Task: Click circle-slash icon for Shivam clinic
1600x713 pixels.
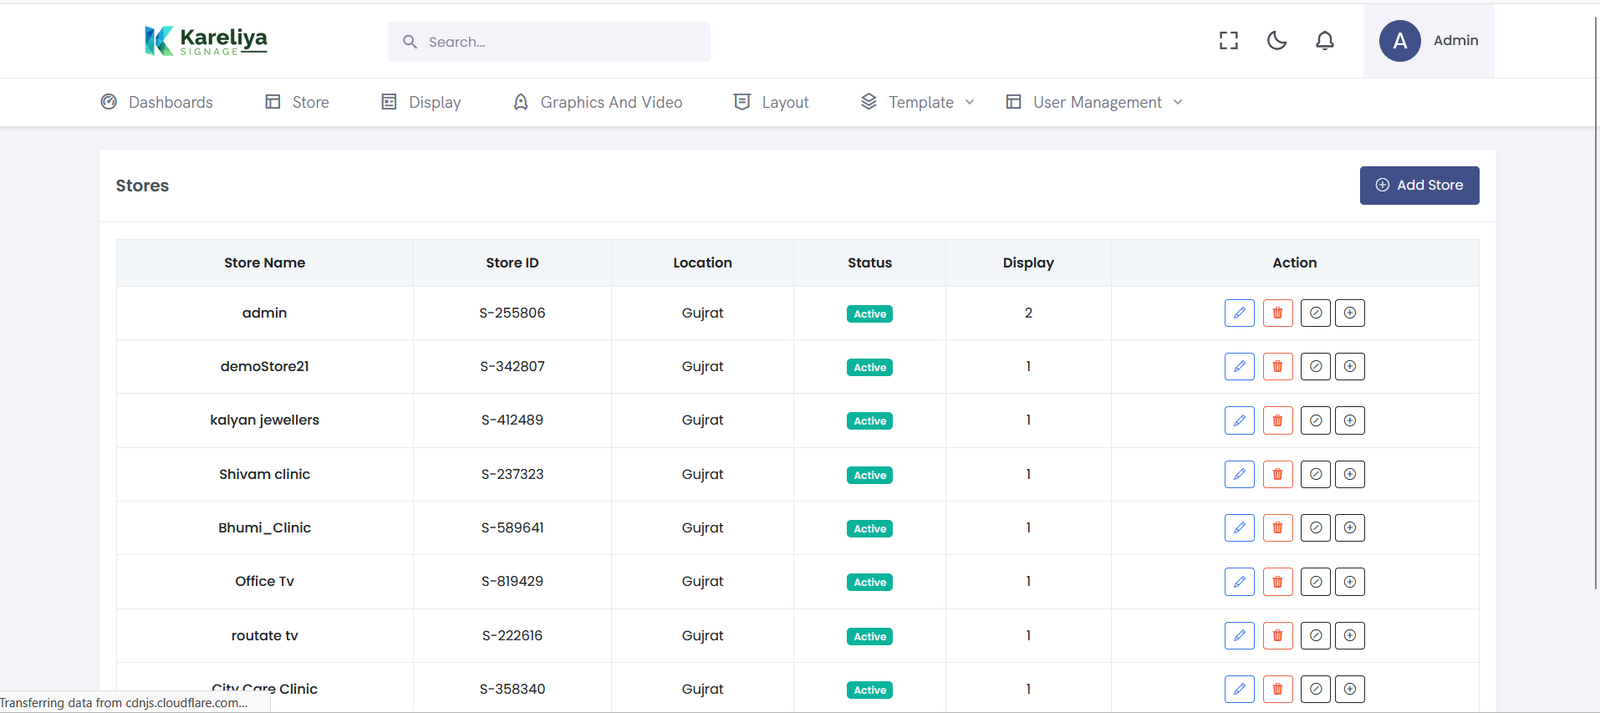Action: [1316, 474]
